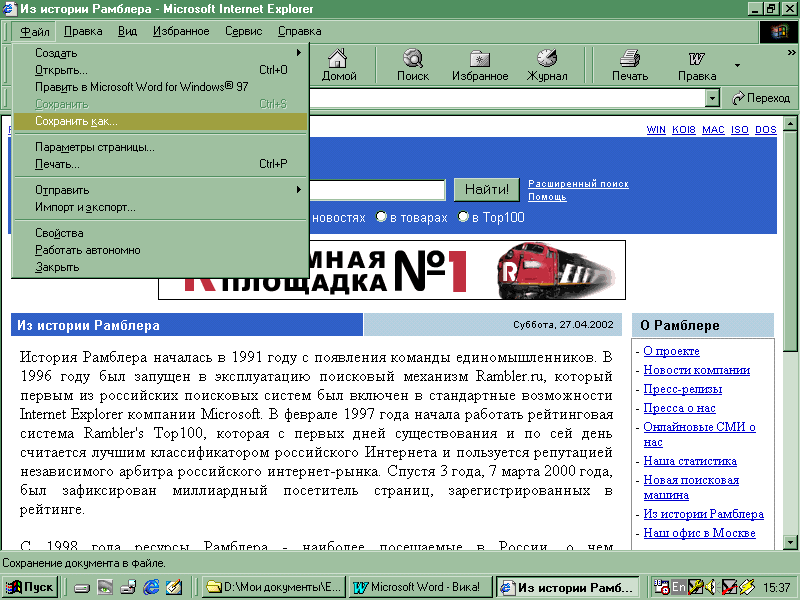Click inside the Rambler search input field
Image resolution: width=800 pixels, height=600 pixels.
[x=378, y=190]
